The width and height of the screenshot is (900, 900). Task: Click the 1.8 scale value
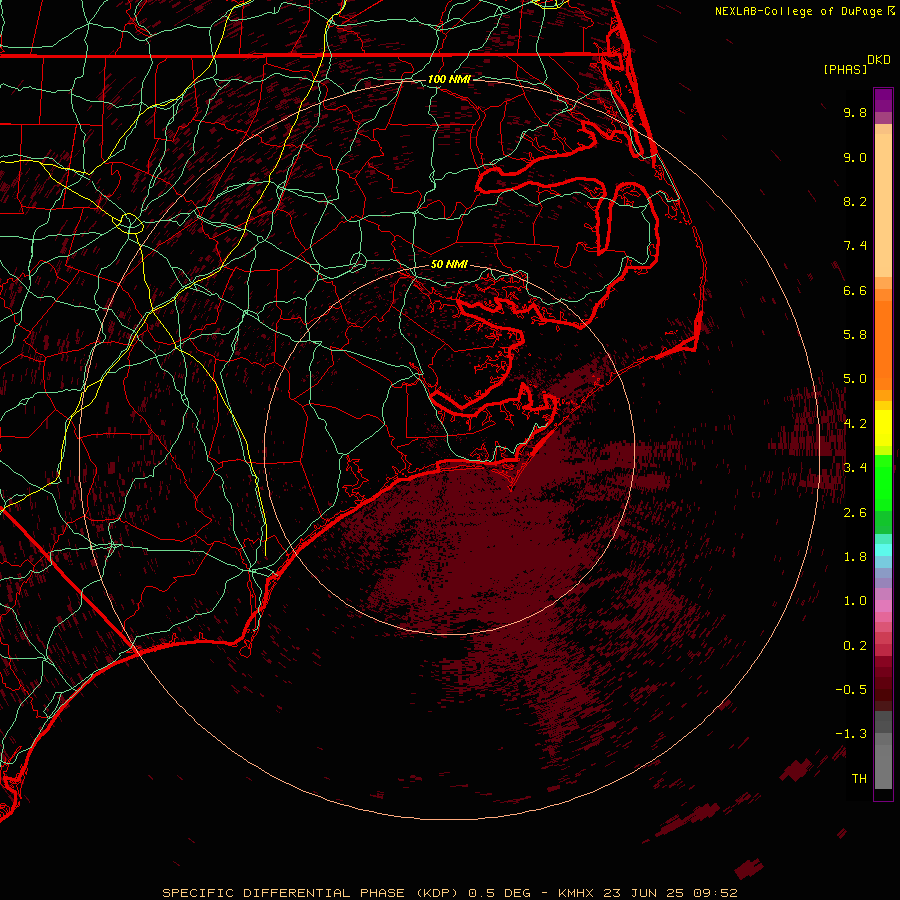point(855,557)
